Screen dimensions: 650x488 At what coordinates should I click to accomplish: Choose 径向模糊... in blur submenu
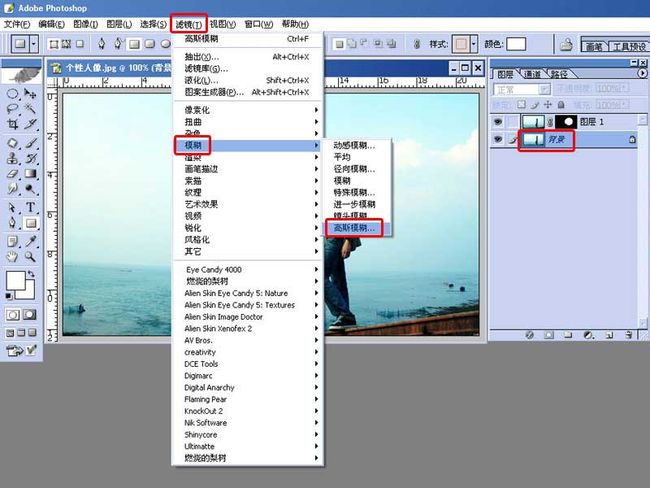tap(357, 169)
